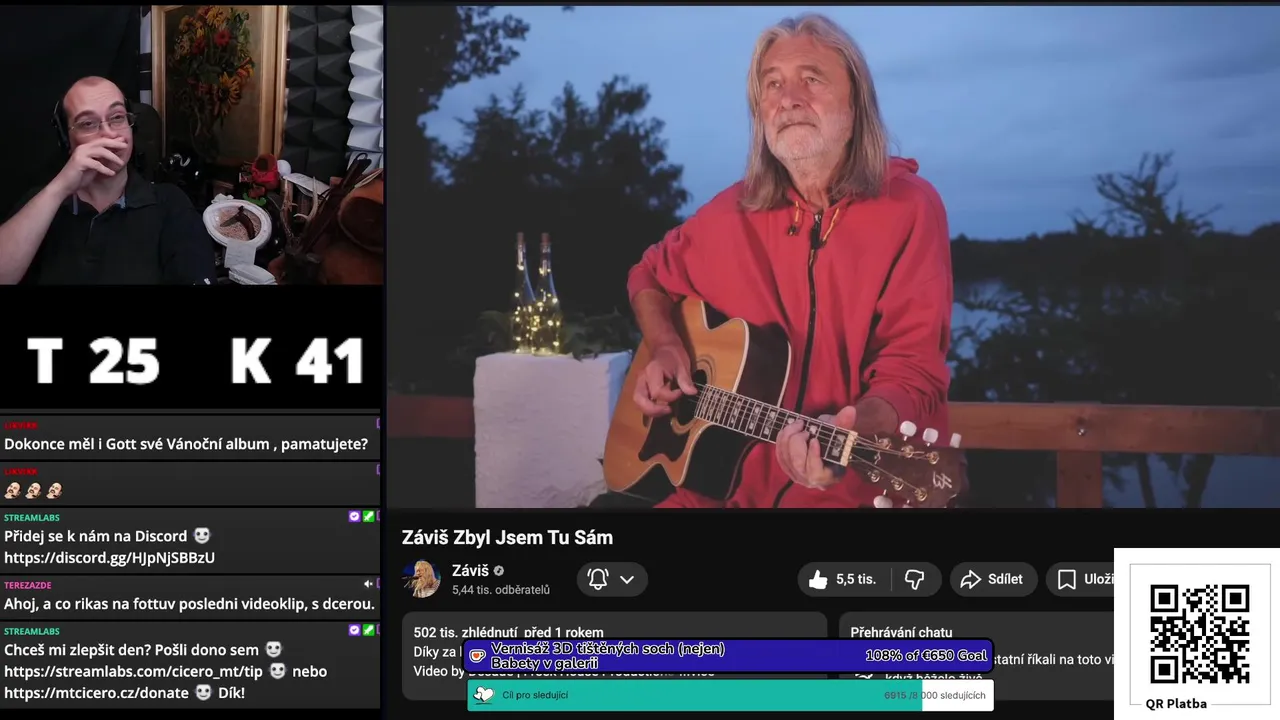Expand the notification options chevron
Screen dimensions: 1280x720
(627, 579)
